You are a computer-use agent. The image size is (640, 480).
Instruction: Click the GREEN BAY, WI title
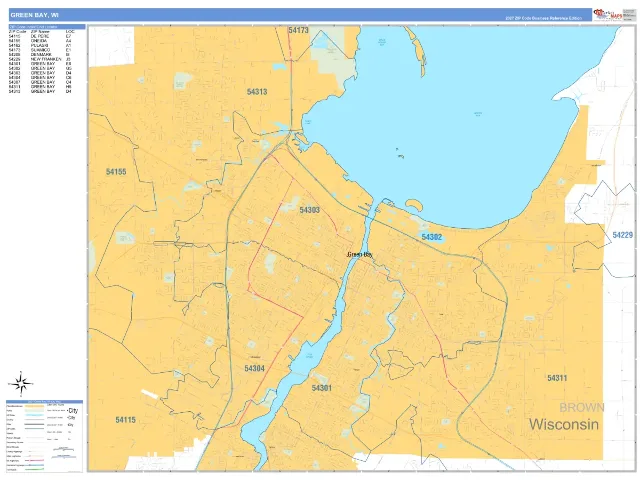pos(34,15)
